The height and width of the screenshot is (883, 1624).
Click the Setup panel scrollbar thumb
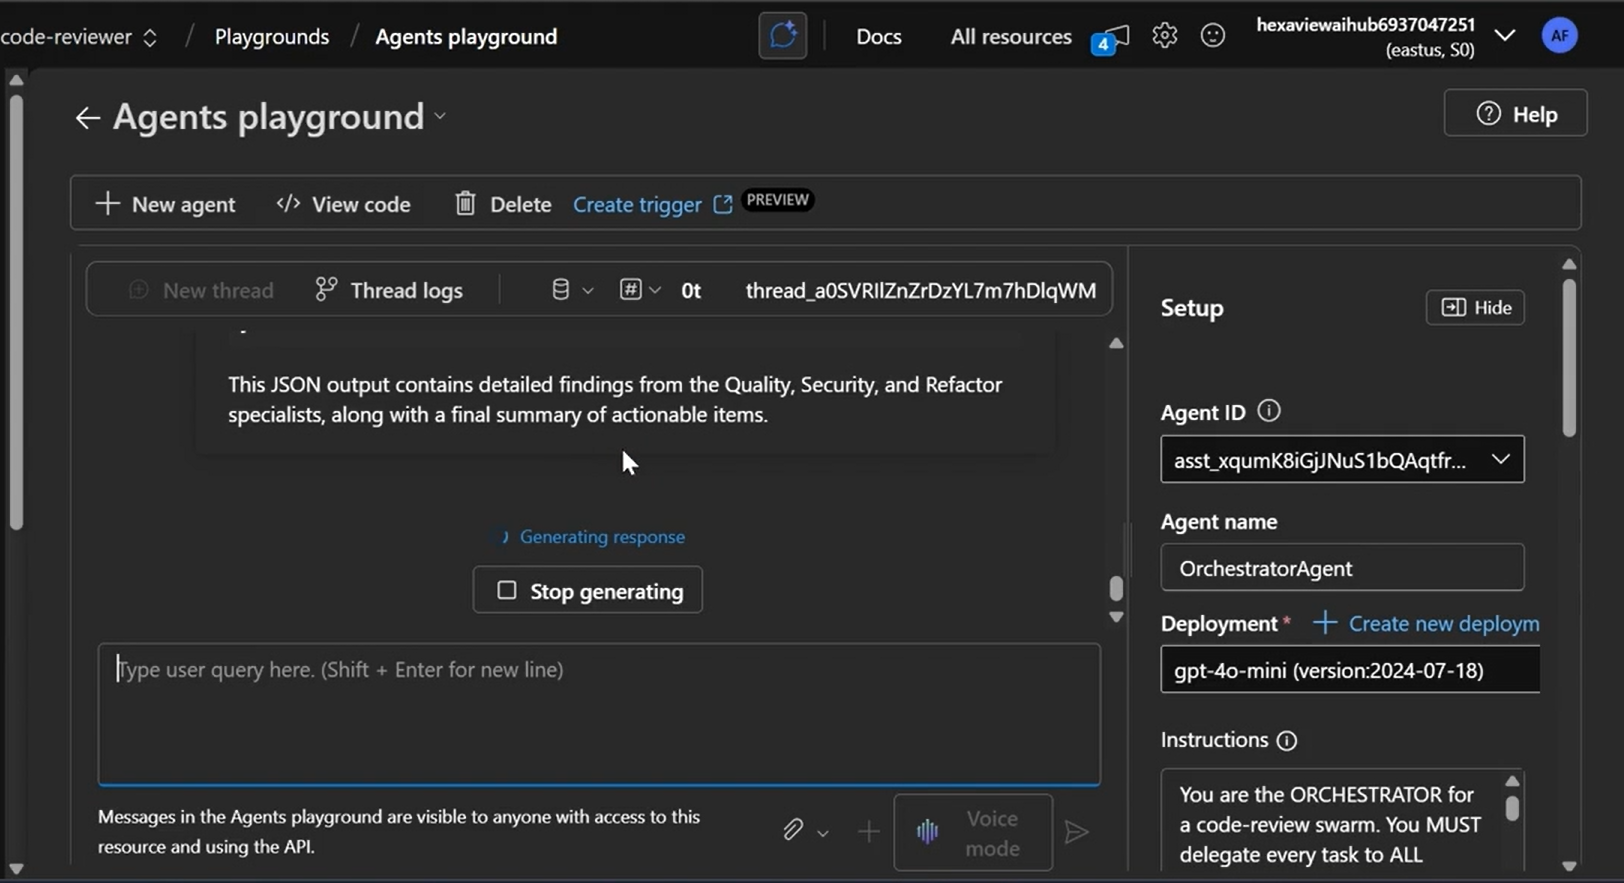[1569, 356]
